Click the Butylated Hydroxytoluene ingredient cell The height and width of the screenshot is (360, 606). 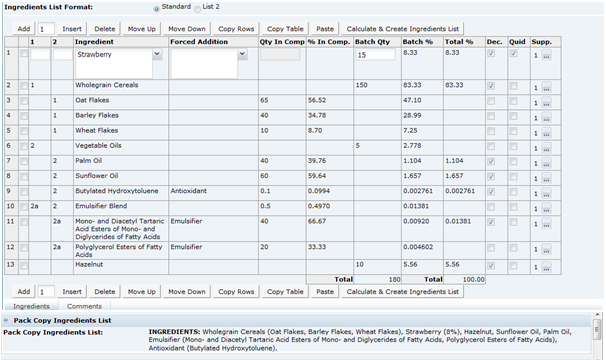click(121, 193)
